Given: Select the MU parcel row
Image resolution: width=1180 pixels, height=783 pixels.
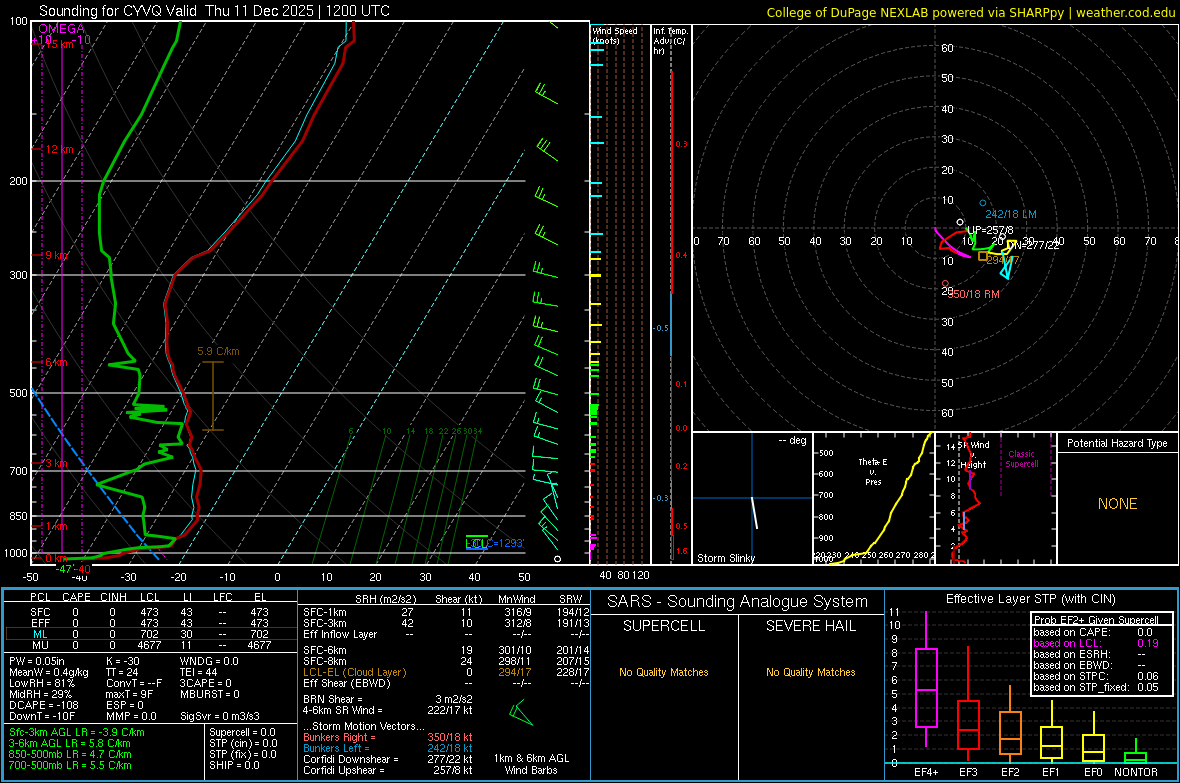Looking at the screenshot, I should click(x=151, y=645).
